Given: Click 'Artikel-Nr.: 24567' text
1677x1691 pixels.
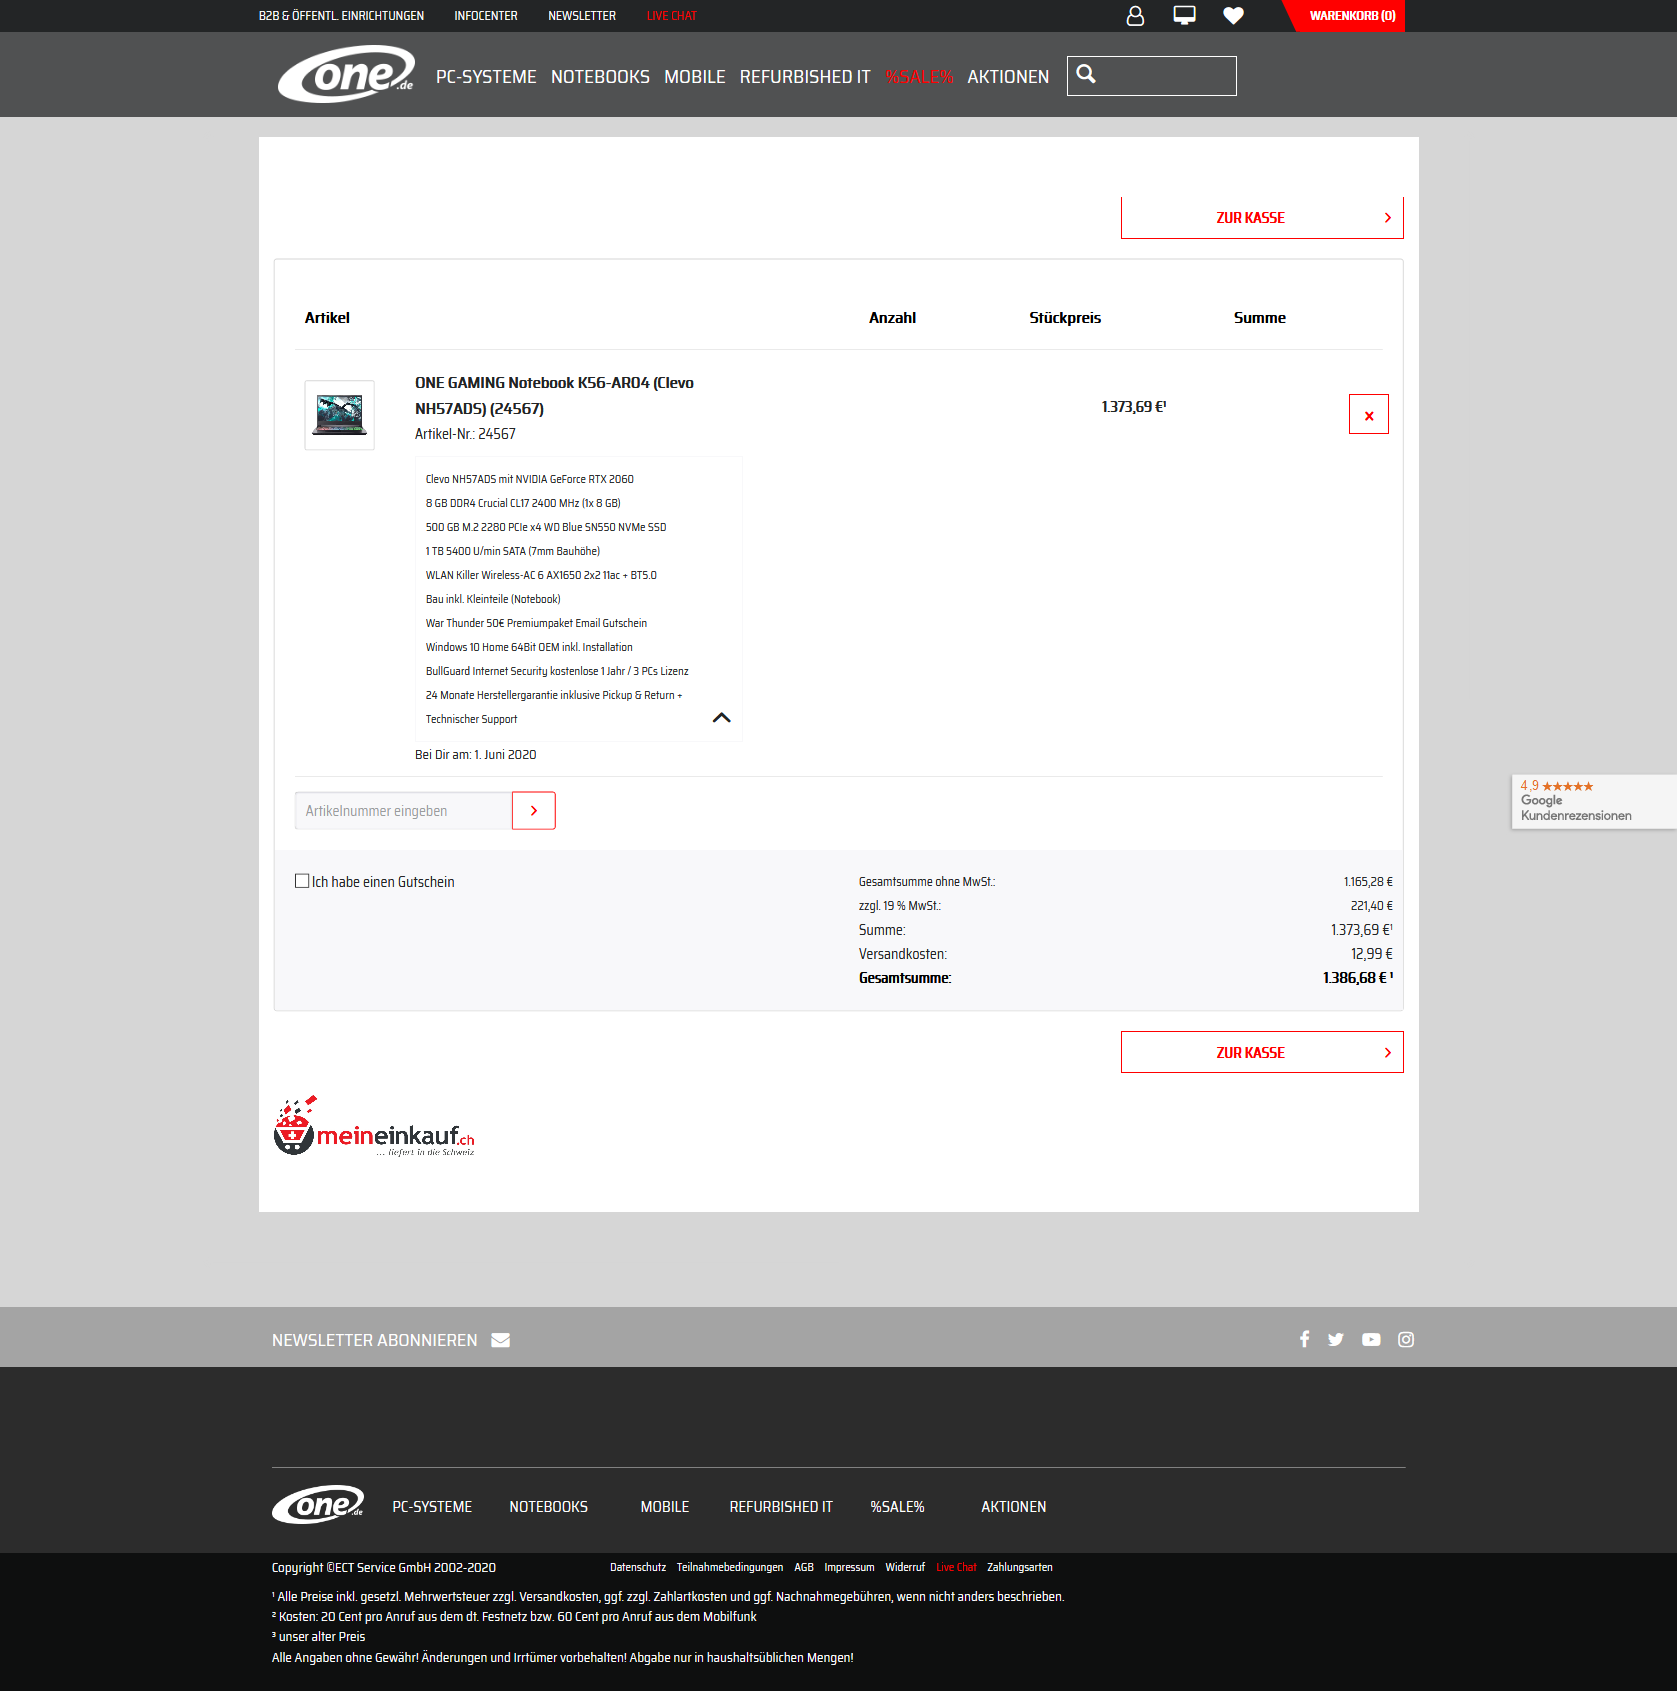Looking at the screenshot, I should tap(465, 434).
